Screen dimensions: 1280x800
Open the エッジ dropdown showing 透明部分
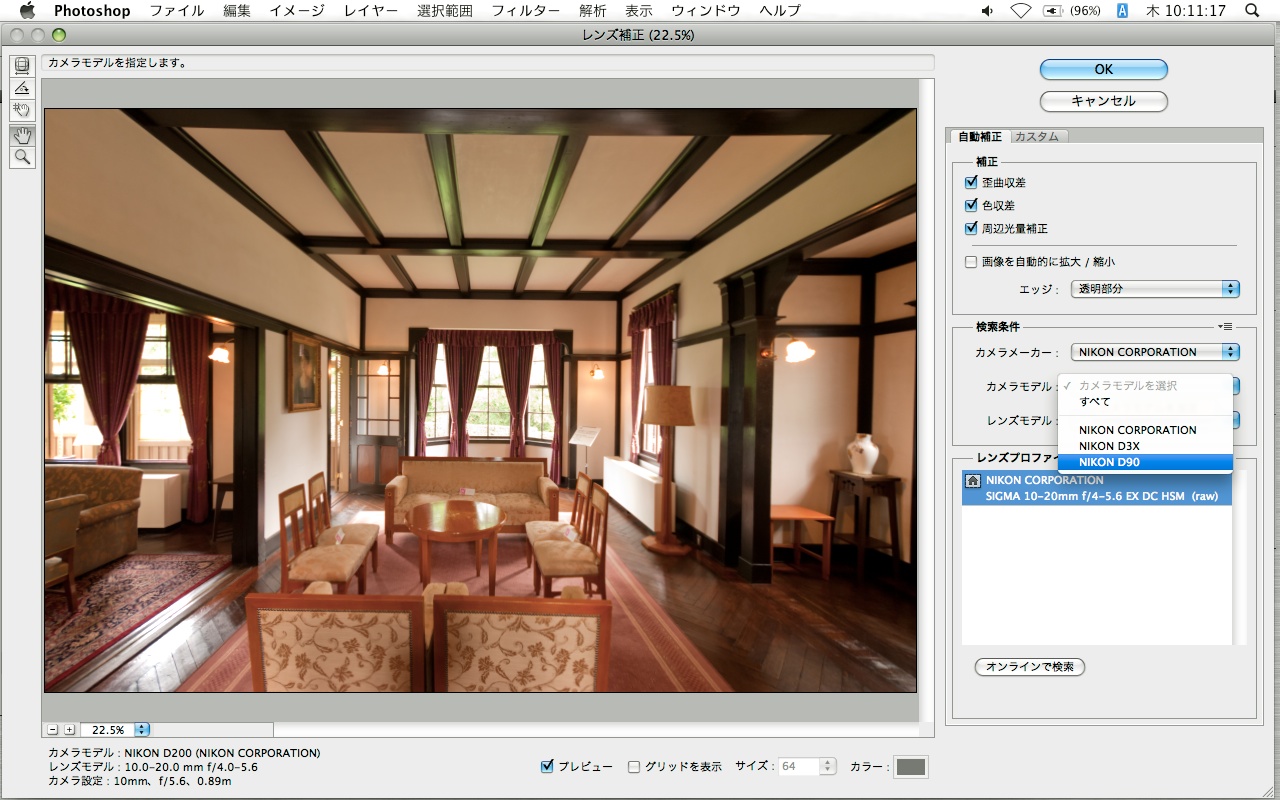(1154, 289)
